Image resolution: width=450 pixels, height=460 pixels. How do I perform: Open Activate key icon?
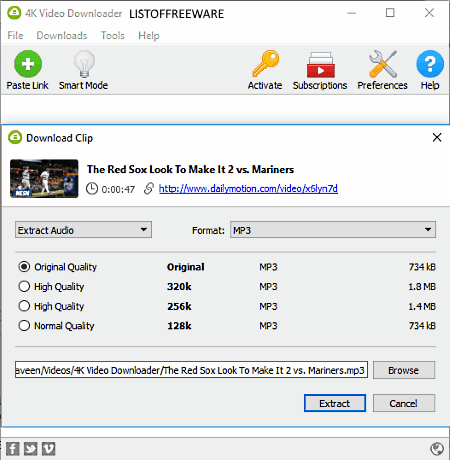[x=265, y=64]
